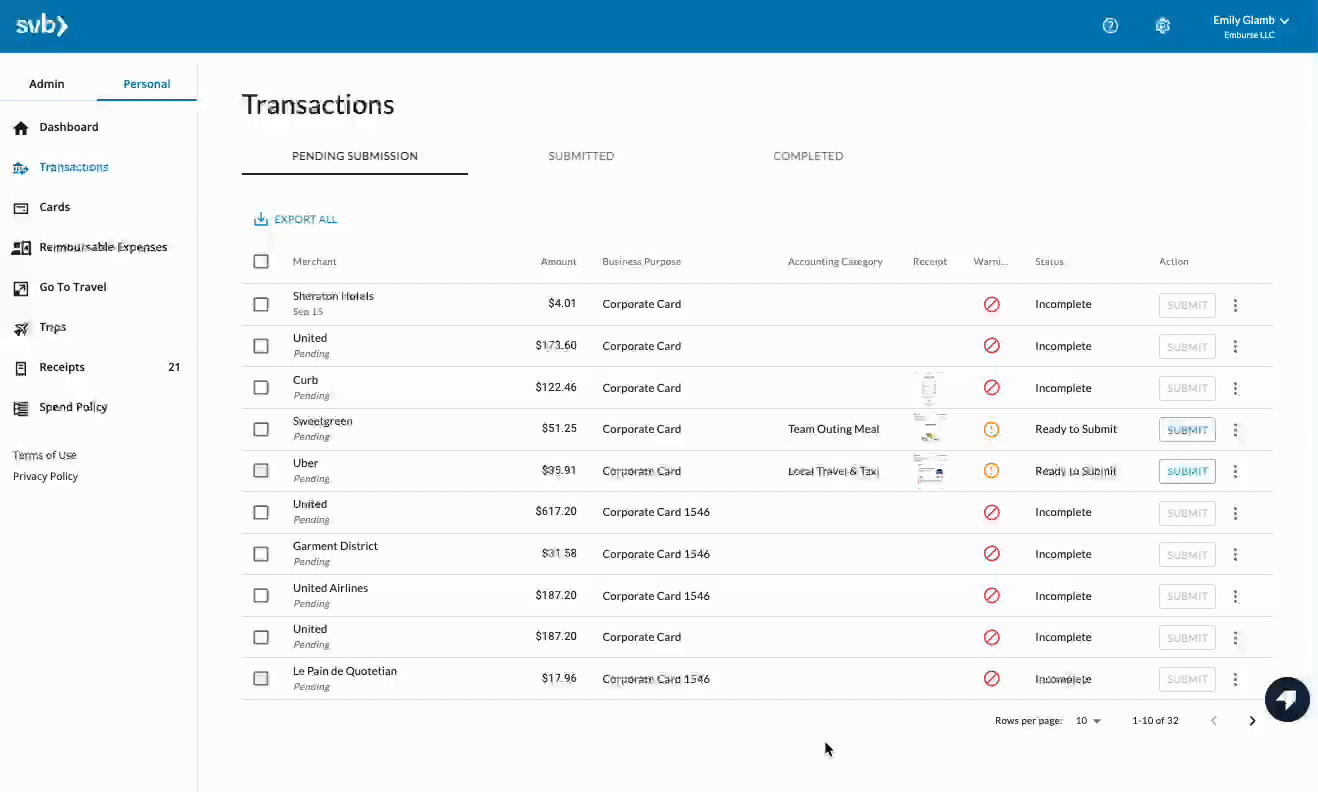Open the Terms of Use link
This screenshot has width=1318, height=792.
tap(45, 455)
